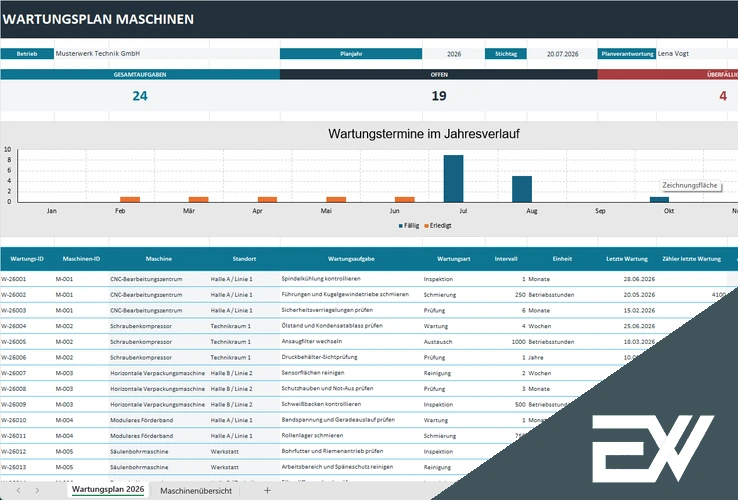Select the orange May bar in the chart

pyautogui.click(x=336, y=199)
